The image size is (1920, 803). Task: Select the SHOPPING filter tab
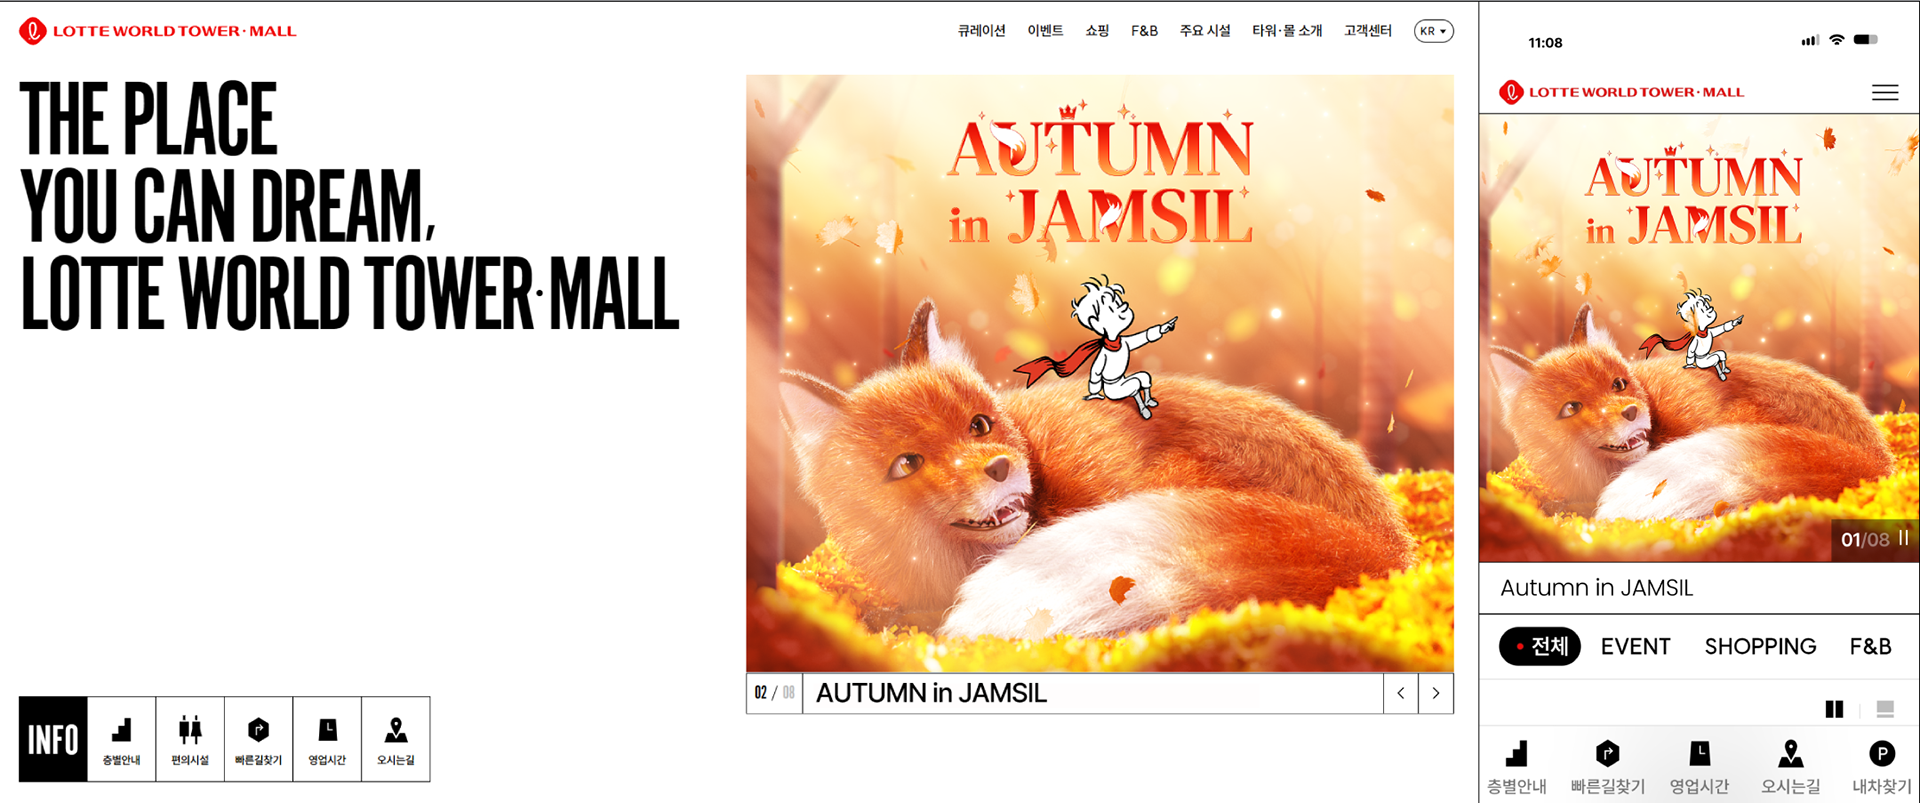coord(1760,646)
